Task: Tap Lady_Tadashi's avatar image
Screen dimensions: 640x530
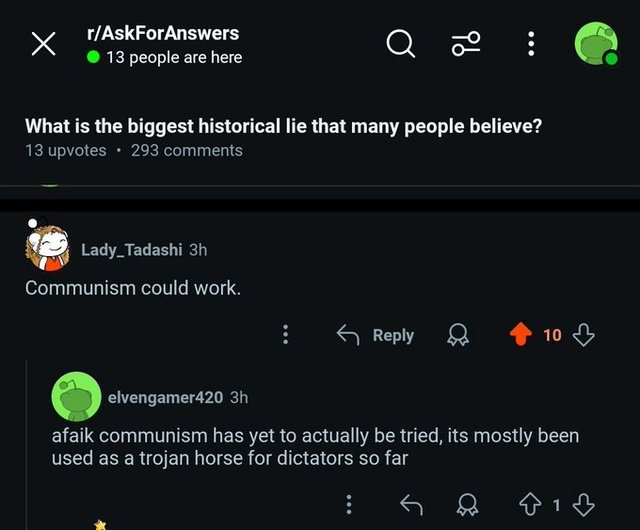Action: [48, 247]
